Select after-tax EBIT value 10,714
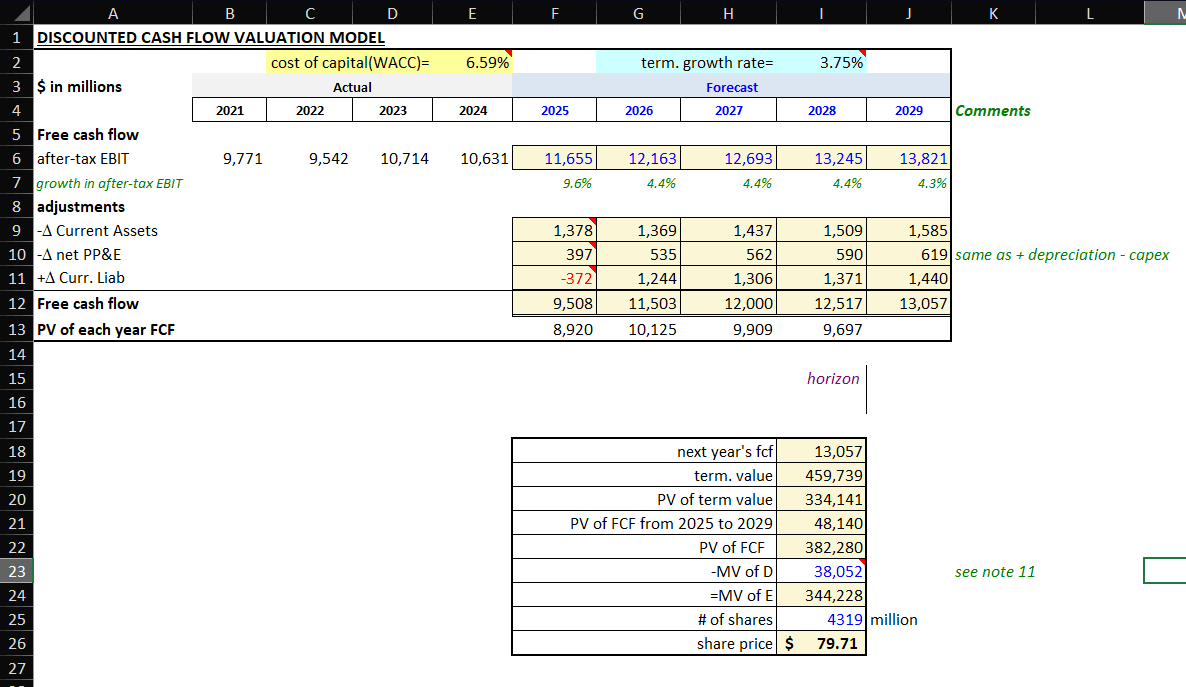 coord(393,159)
